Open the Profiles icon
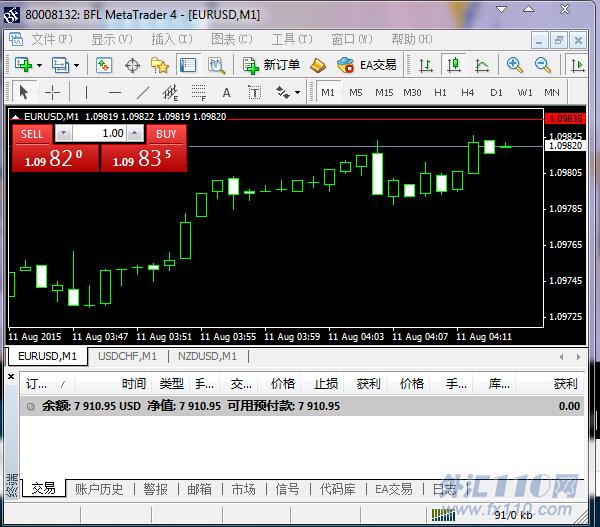 click(60, 65)
